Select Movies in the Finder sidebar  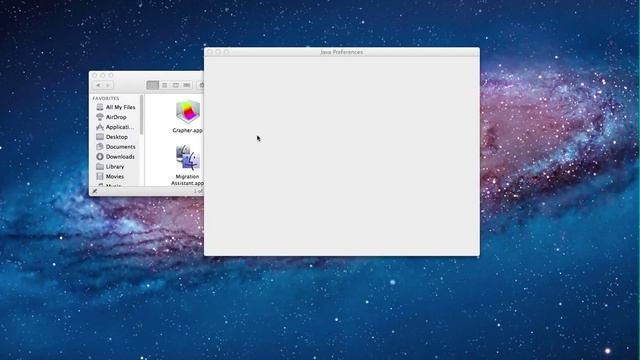click(110, 177)
